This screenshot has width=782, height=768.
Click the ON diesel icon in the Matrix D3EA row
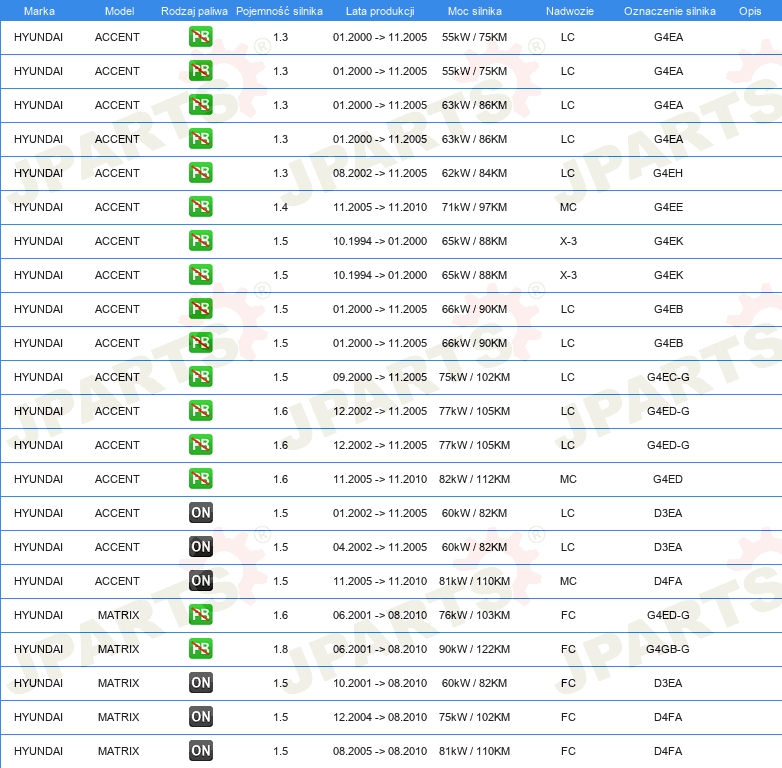coord(200,683)
